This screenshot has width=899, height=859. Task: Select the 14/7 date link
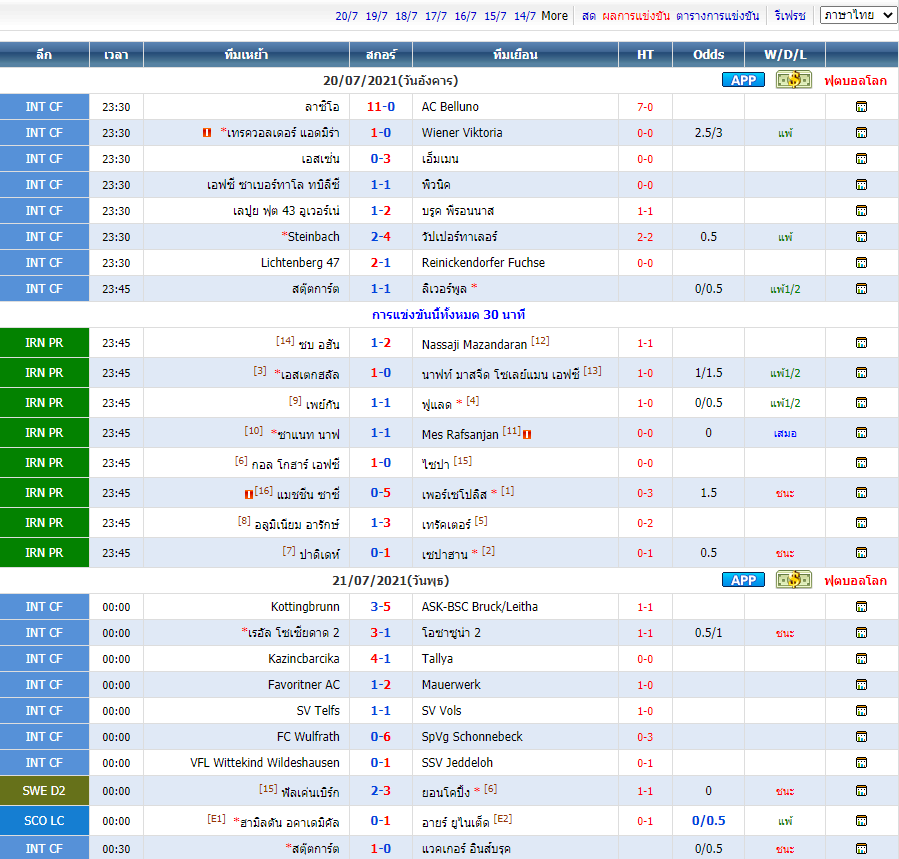525,16
